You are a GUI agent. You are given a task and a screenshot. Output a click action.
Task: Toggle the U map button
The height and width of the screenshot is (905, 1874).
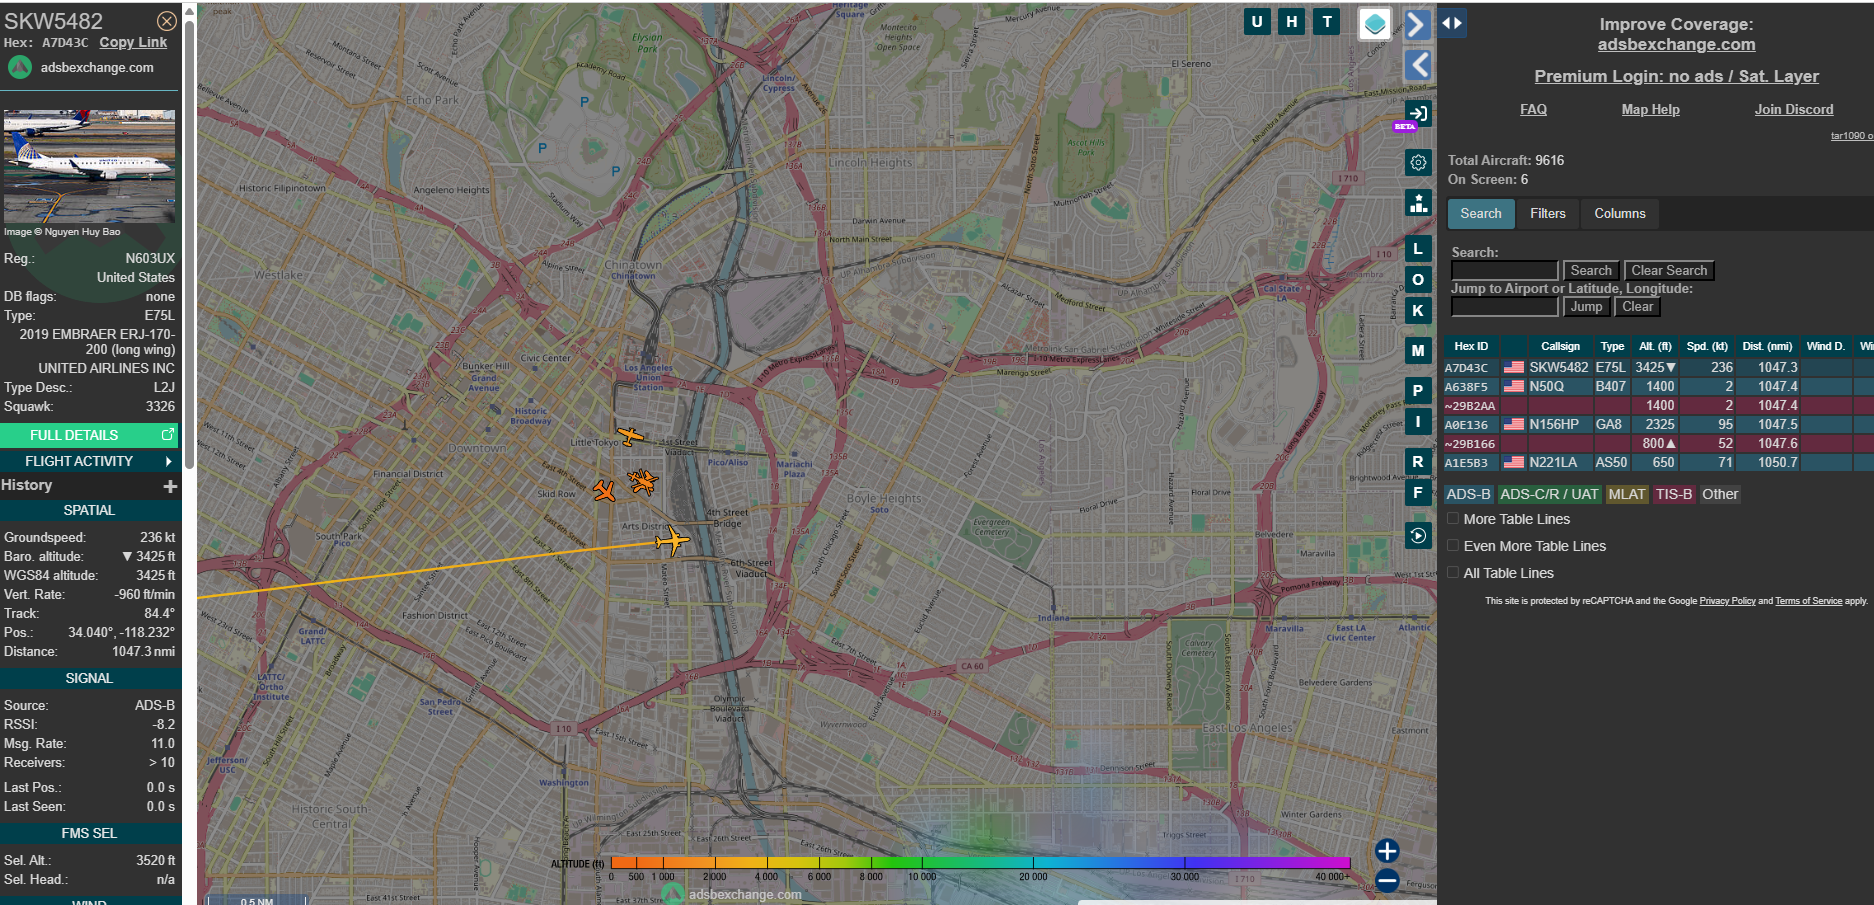click(1257, 21)
